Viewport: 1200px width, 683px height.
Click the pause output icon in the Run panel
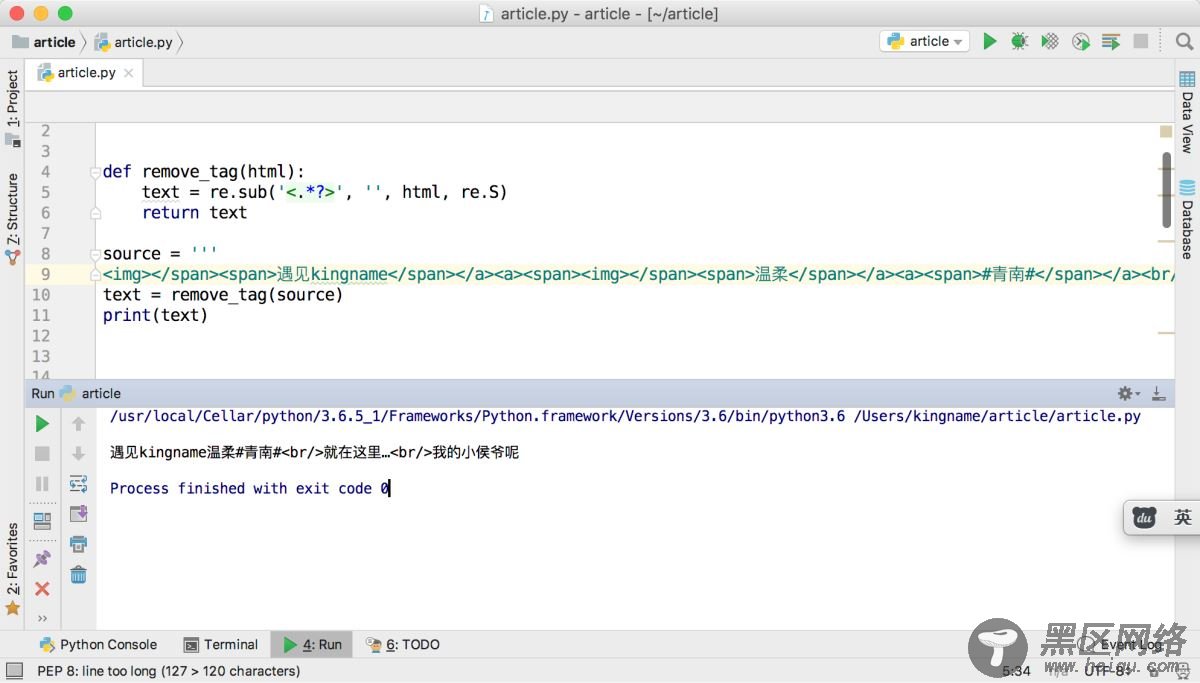pos(42,484)
